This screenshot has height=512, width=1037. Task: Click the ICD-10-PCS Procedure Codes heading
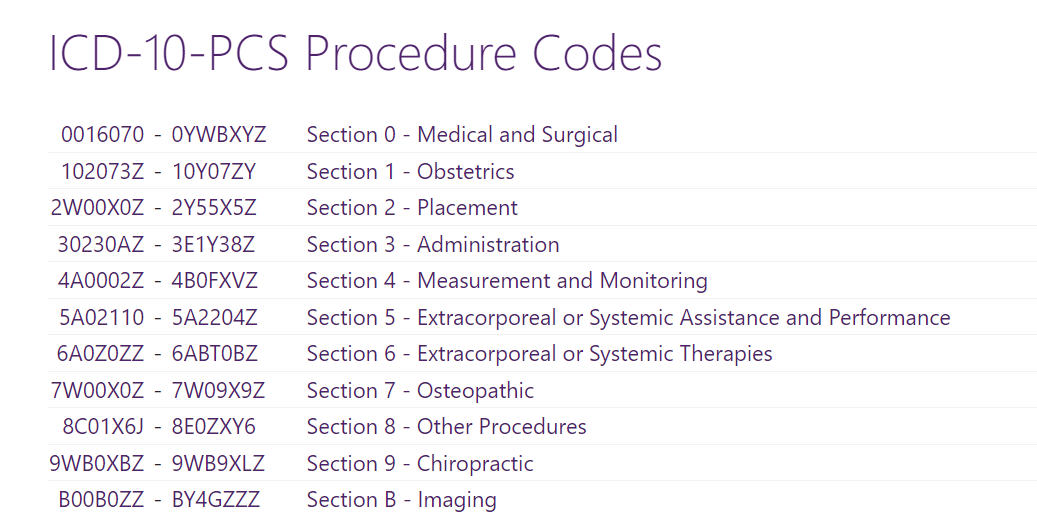[355, 53]
